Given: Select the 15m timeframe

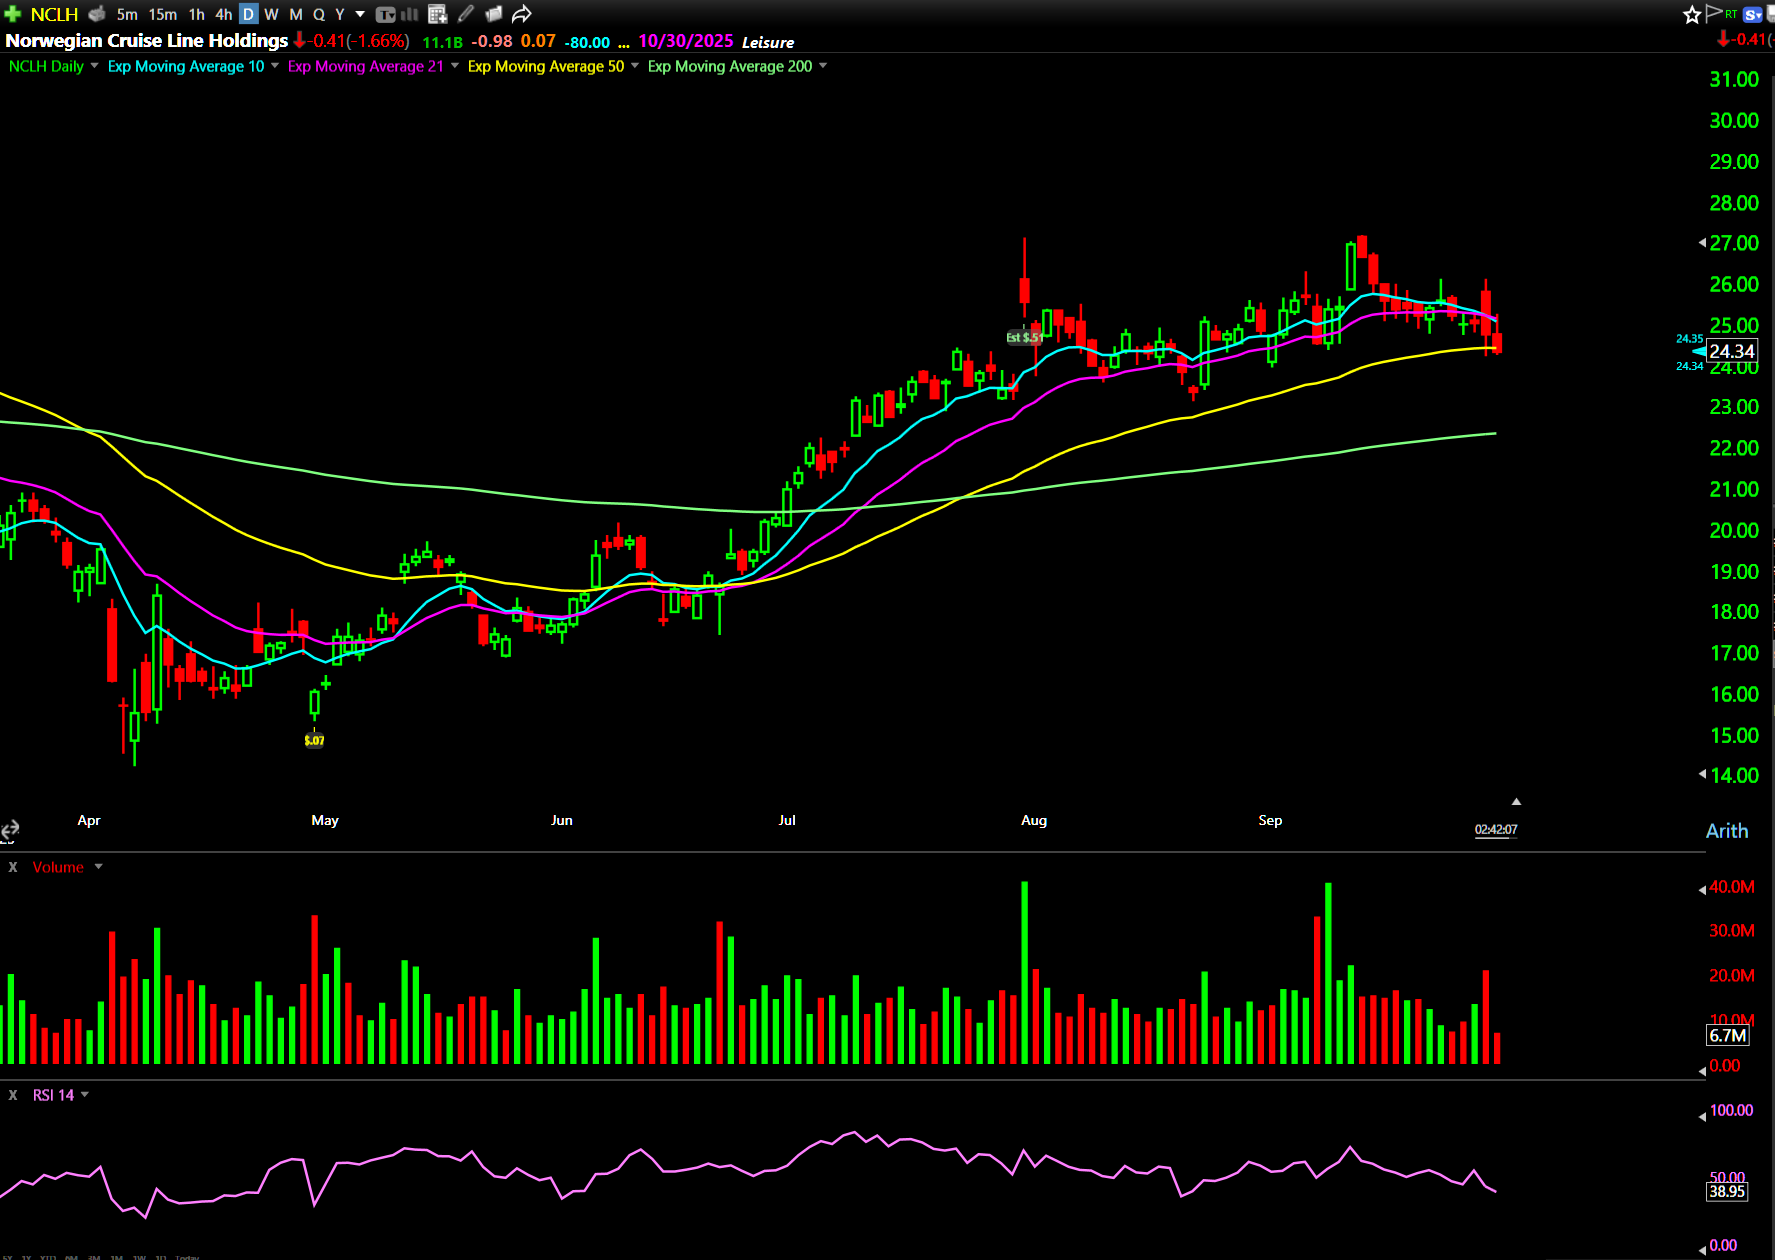Looking at the screenshot, I should coord(162,14).
